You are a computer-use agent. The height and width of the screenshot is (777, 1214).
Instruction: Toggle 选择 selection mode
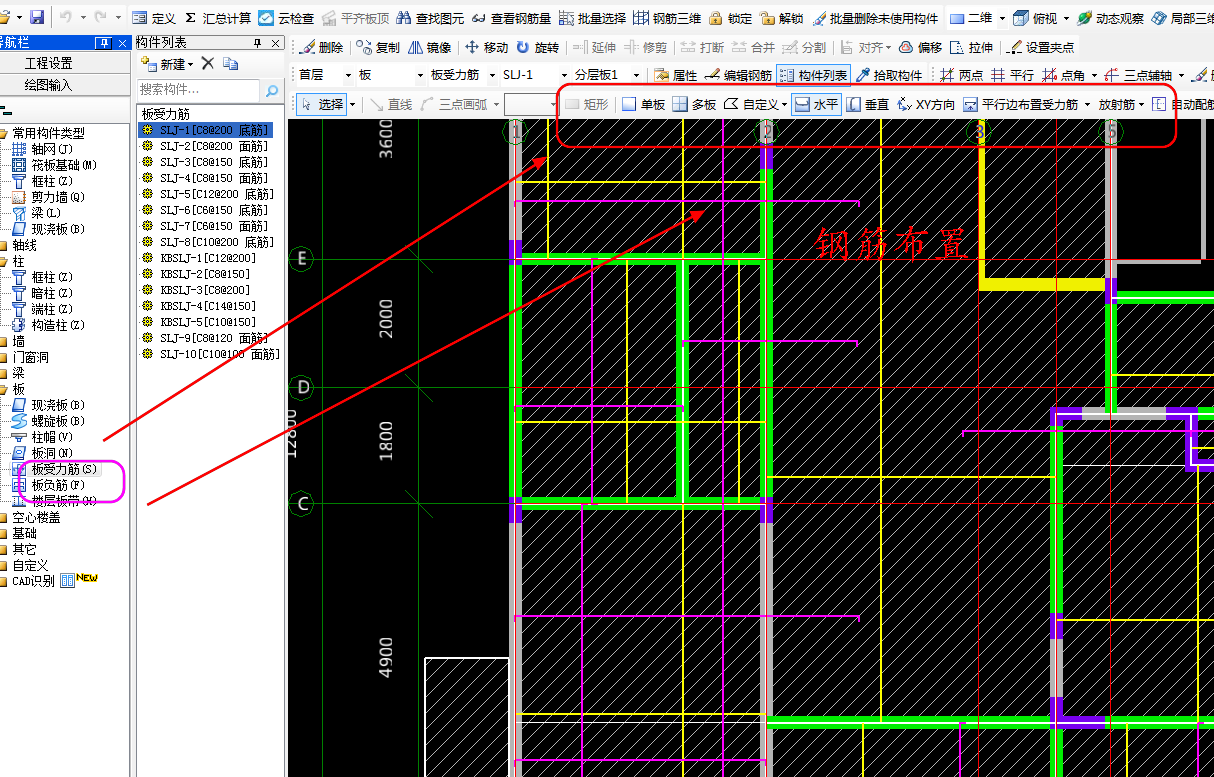(321, 104)
